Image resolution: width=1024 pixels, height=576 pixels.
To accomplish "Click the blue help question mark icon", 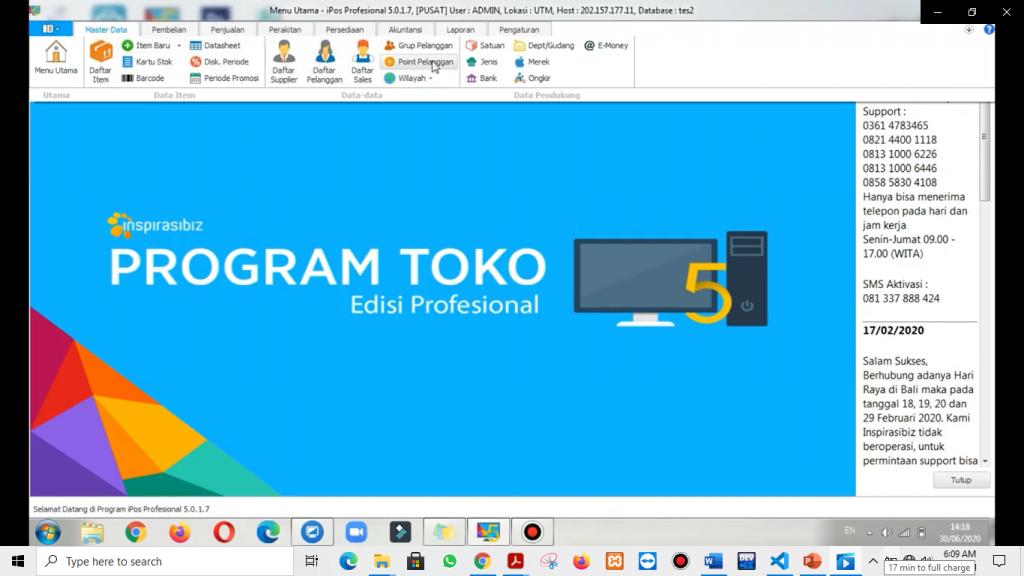I will (989, 29).
